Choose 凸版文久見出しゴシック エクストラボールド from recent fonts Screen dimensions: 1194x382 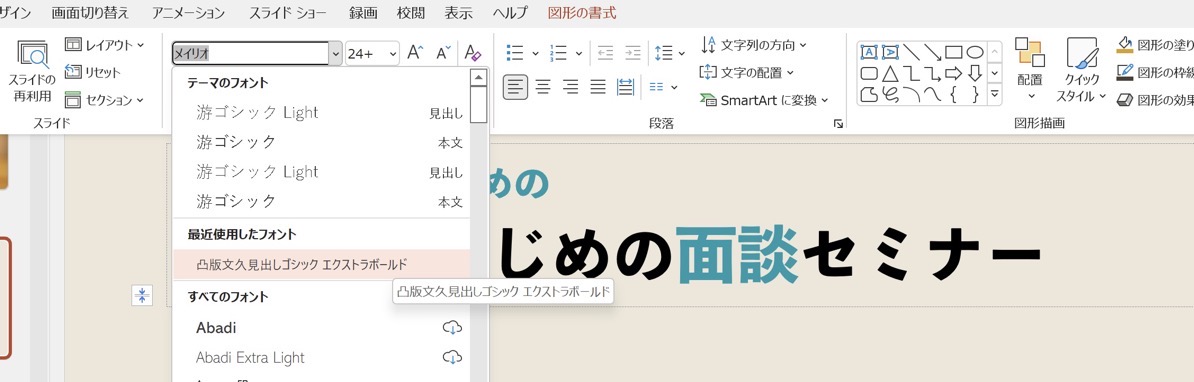click(321, 265)
